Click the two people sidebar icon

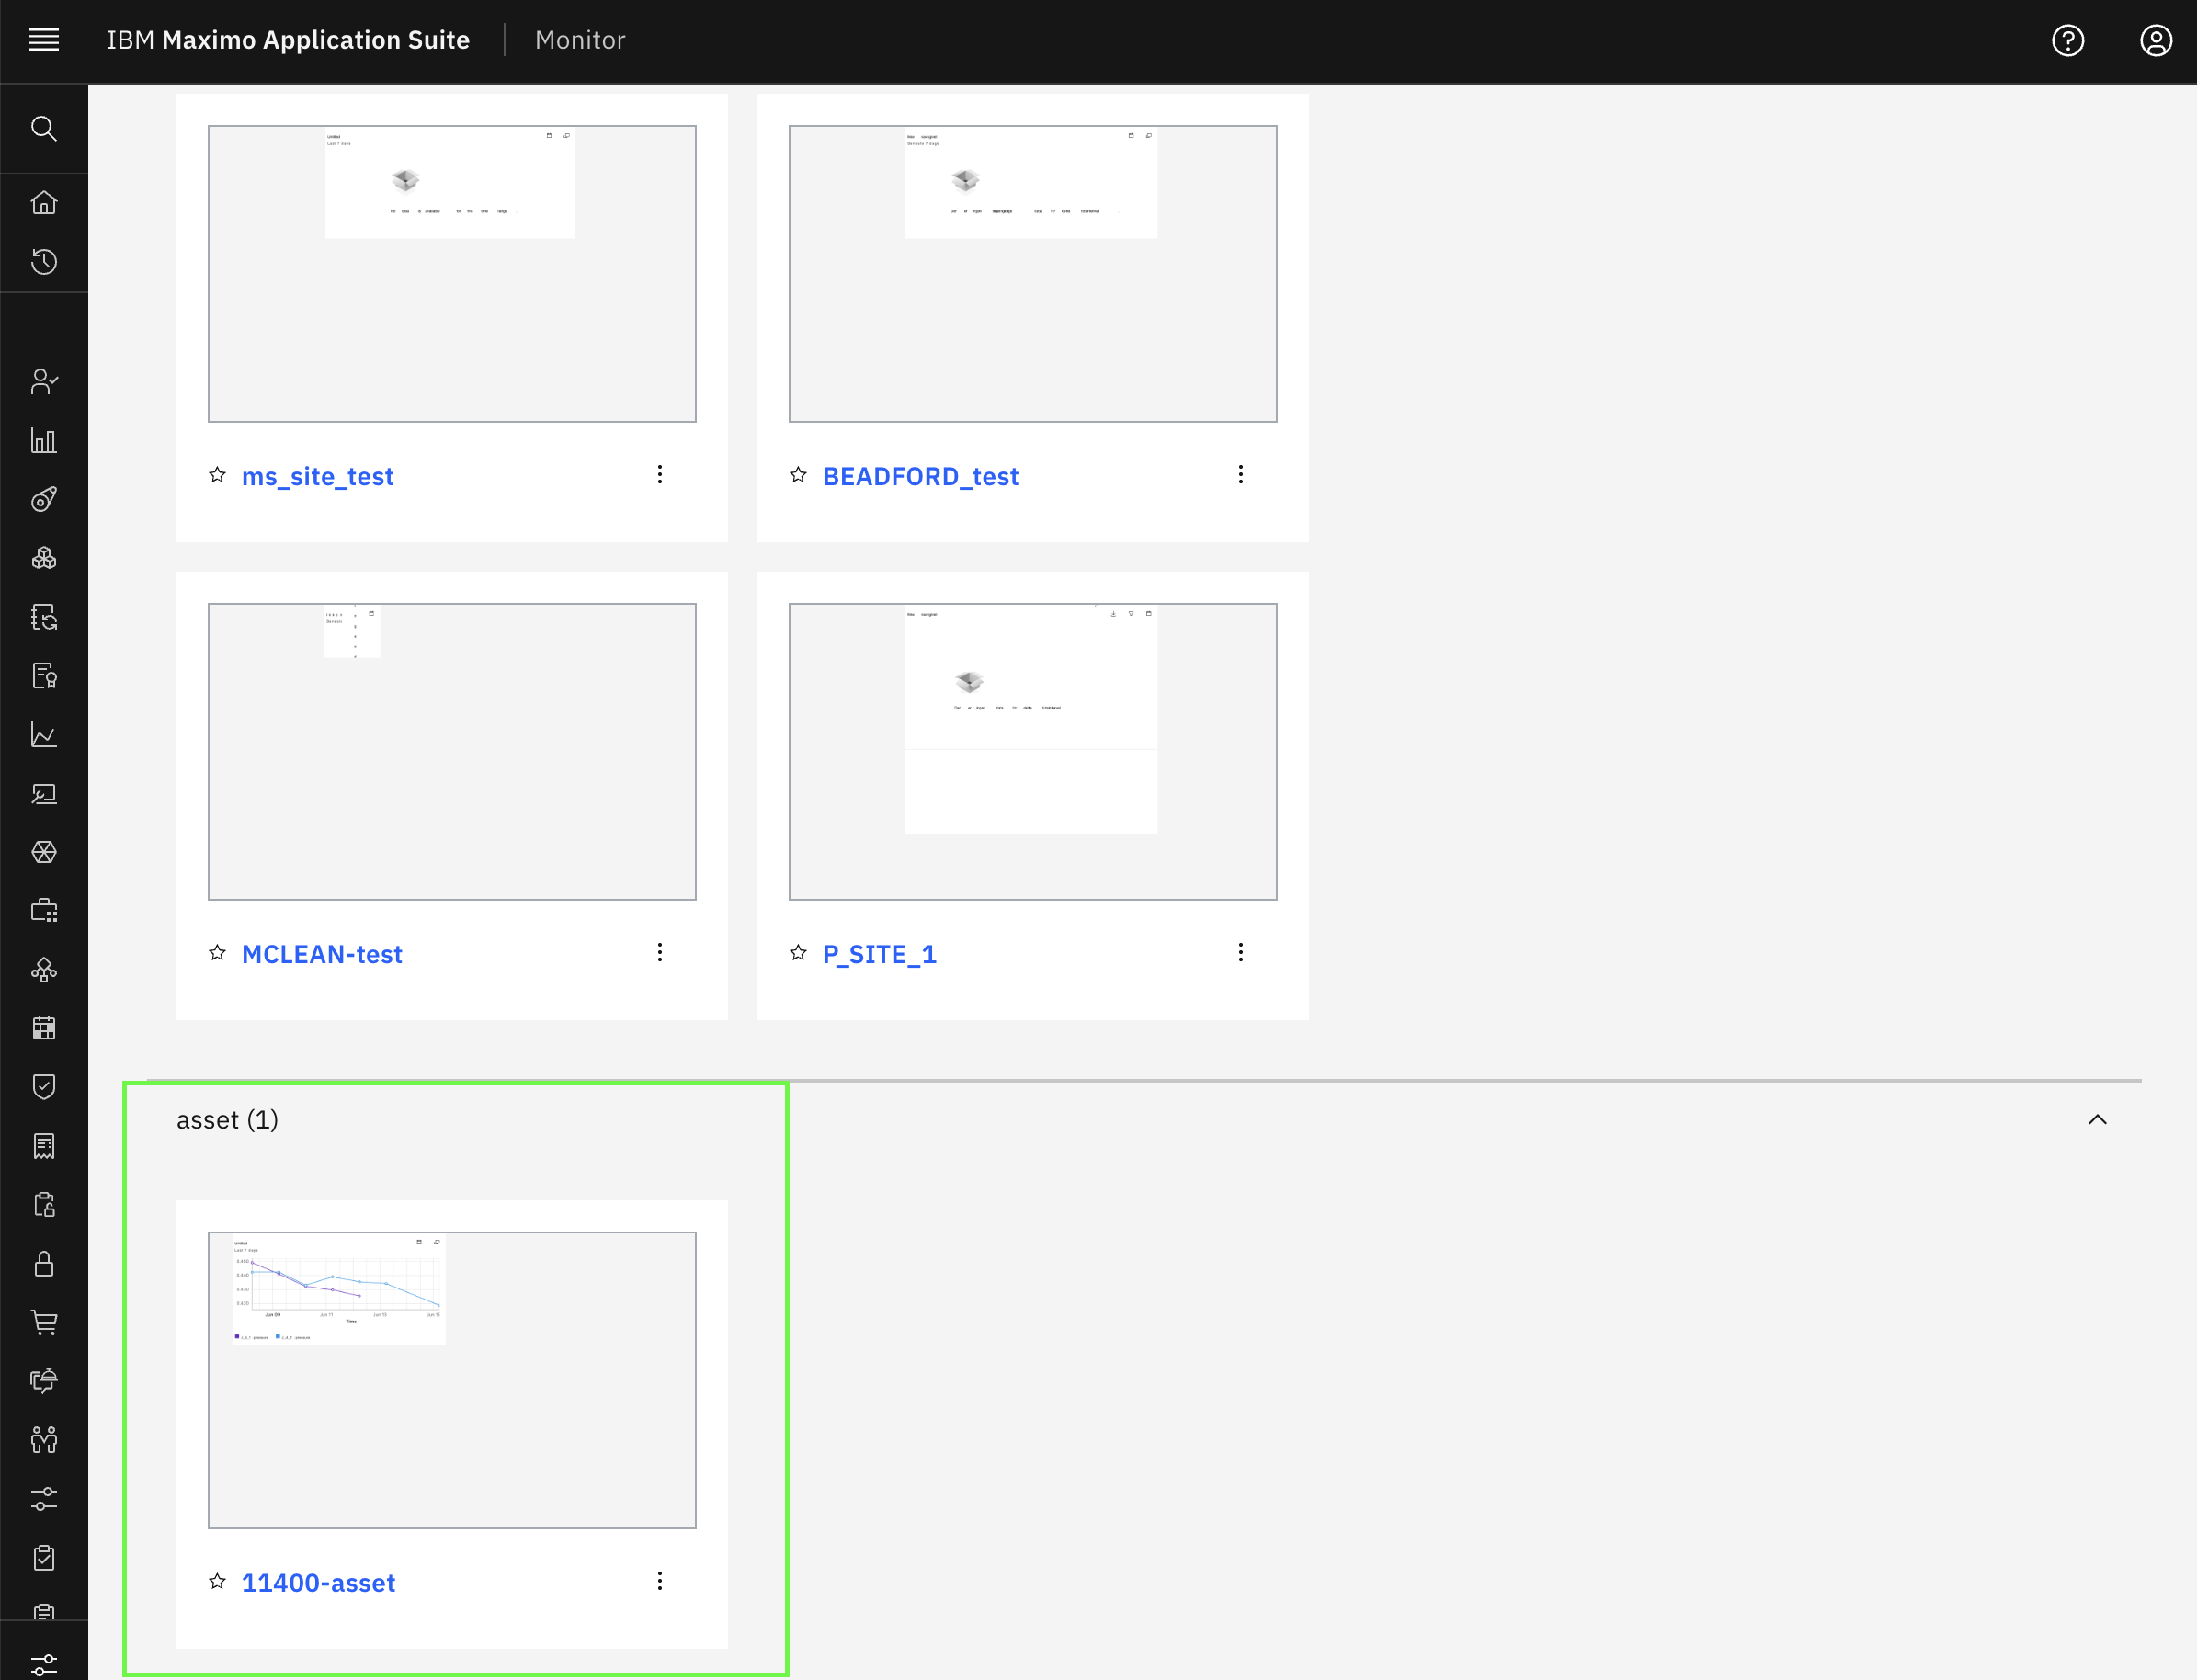[x=44, y=1440]
